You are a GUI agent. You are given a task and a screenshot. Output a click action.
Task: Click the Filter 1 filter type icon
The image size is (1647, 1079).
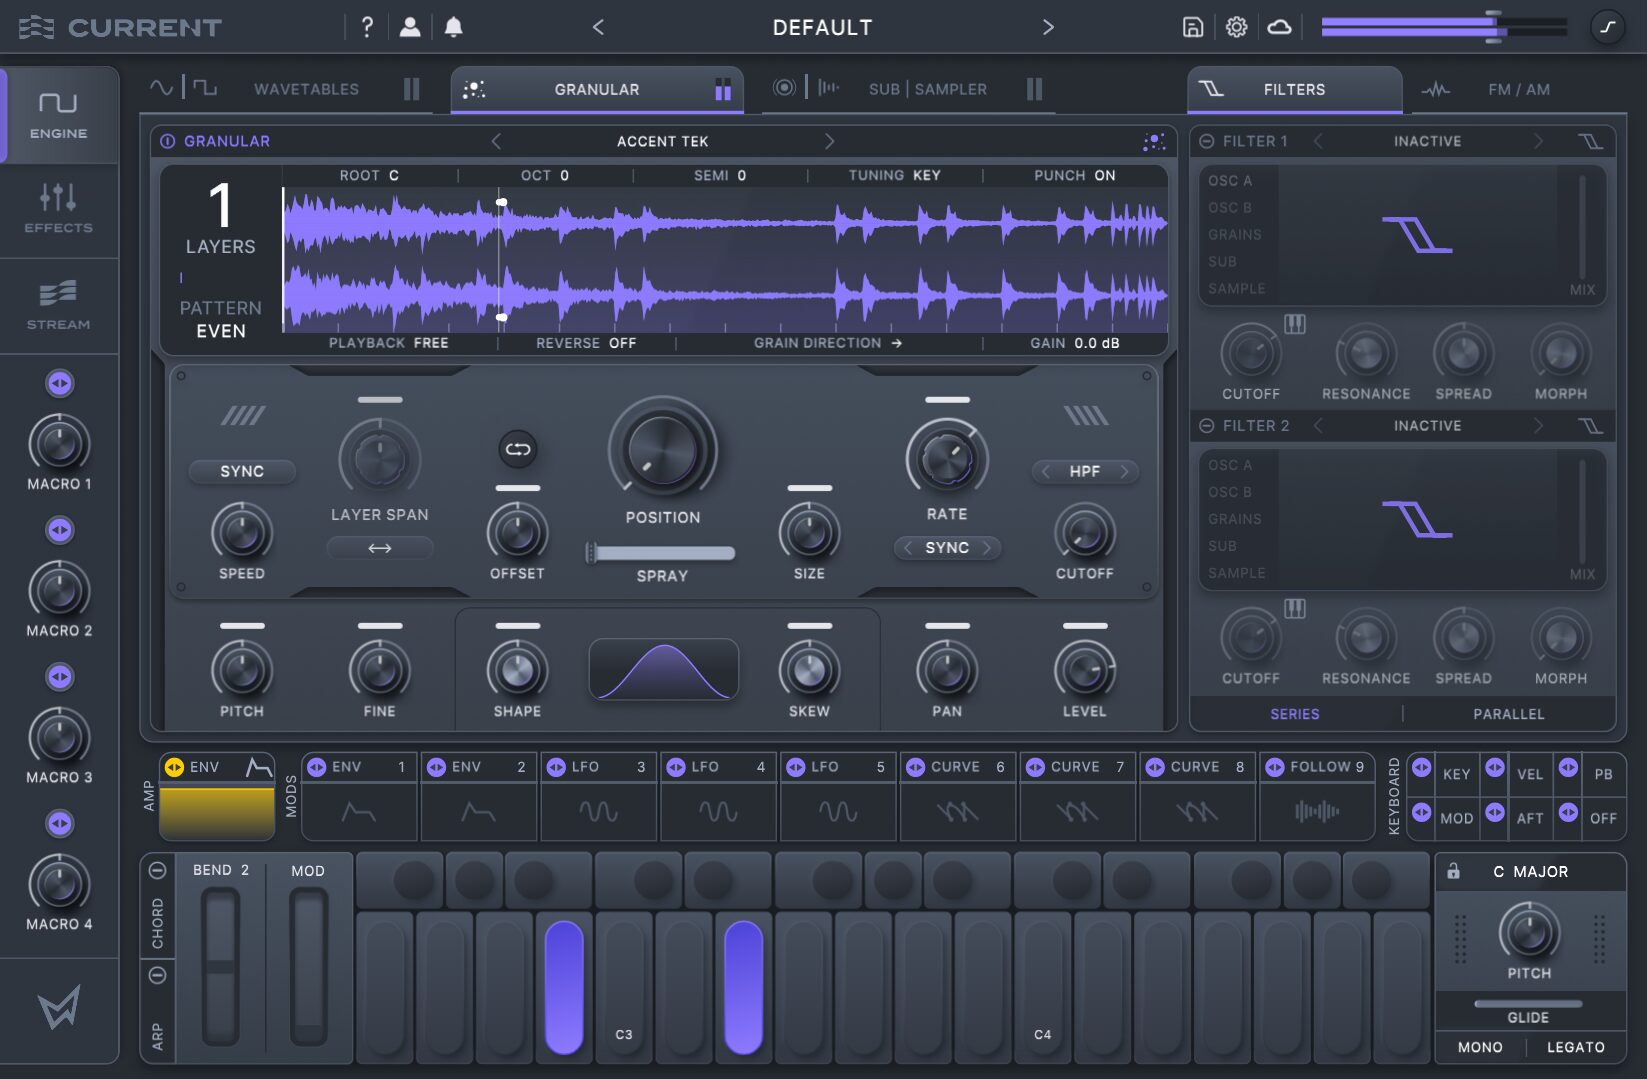tap(1590, 142)
